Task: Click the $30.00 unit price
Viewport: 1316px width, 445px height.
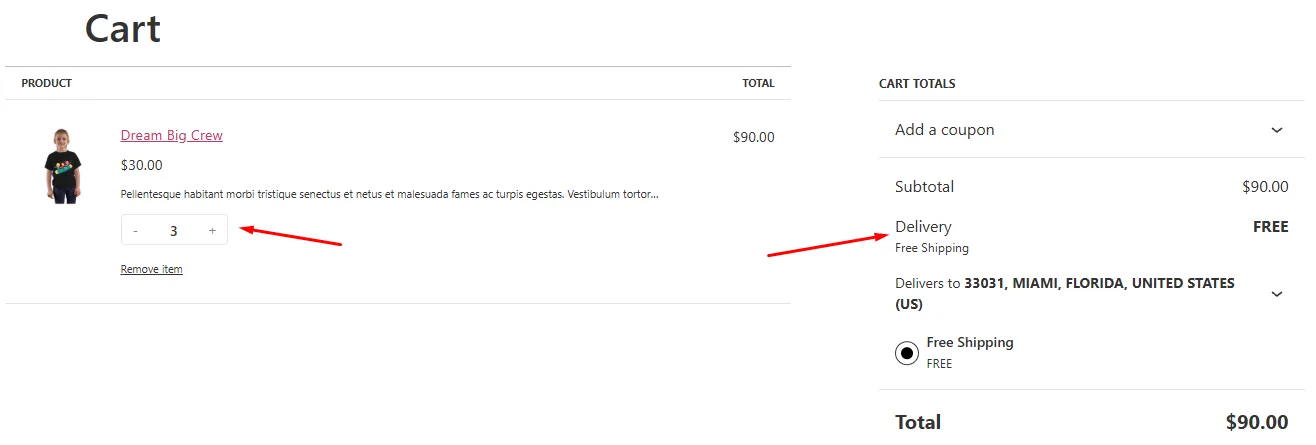Action: 141,165
